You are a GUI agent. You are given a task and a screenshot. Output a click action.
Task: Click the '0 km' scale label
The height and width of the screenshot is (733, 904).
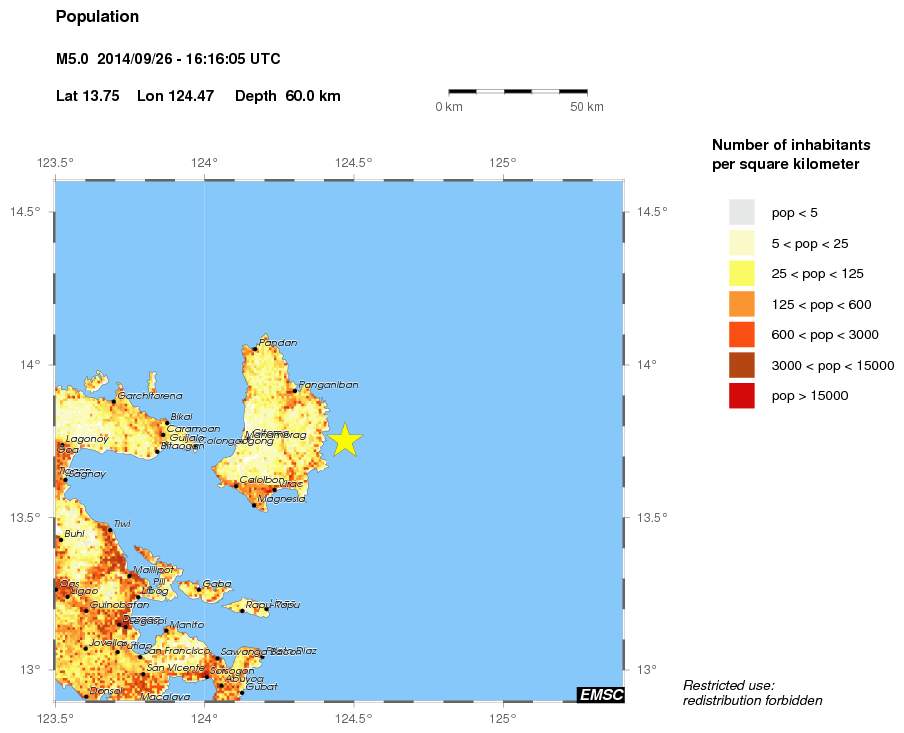tap(449, 107)
